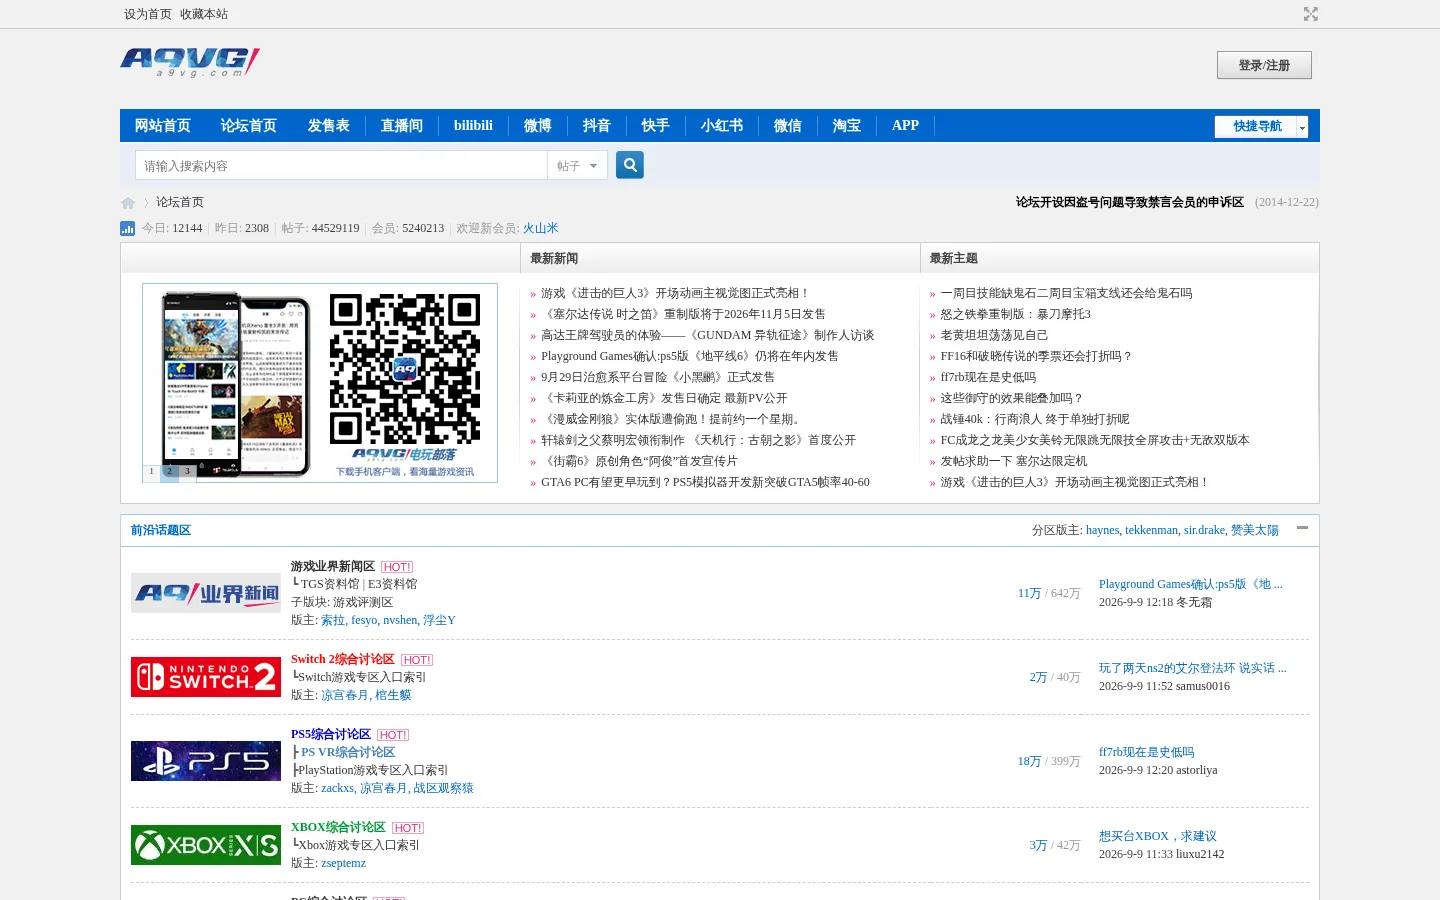The width and height of the screenshot is (1440, 900).
Task: Open GTA6 PC news headline
Action: coord(705,482)
